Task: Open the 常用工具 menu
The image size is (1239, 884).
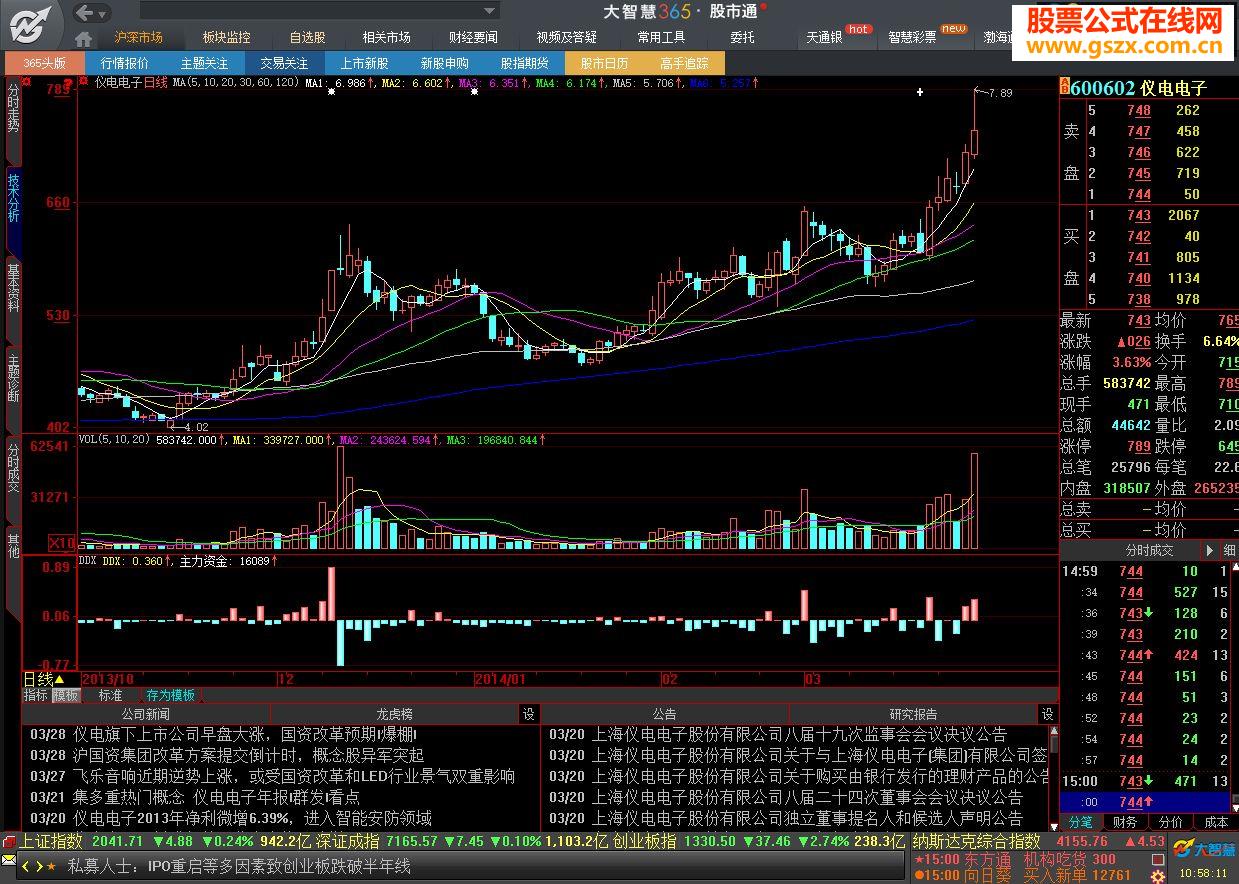Action: point(661,37)
